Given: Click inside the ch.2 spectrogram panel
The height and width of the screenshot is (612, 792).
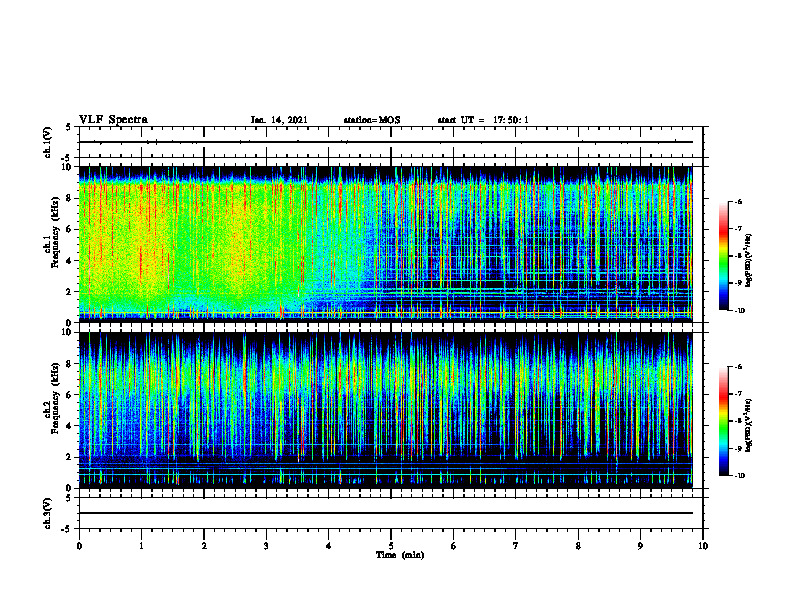Looking at the screenshot, I should pyautogui.click(x=386, y=410).
